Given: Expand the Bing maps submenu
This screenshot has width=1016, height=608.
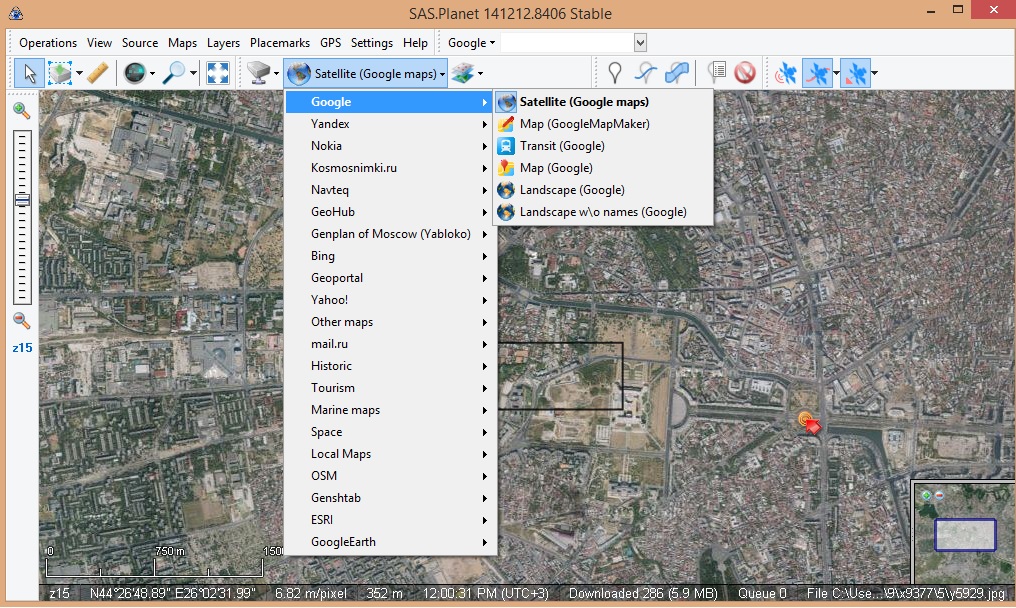Looking at the screenshot, I should [391, 256].
